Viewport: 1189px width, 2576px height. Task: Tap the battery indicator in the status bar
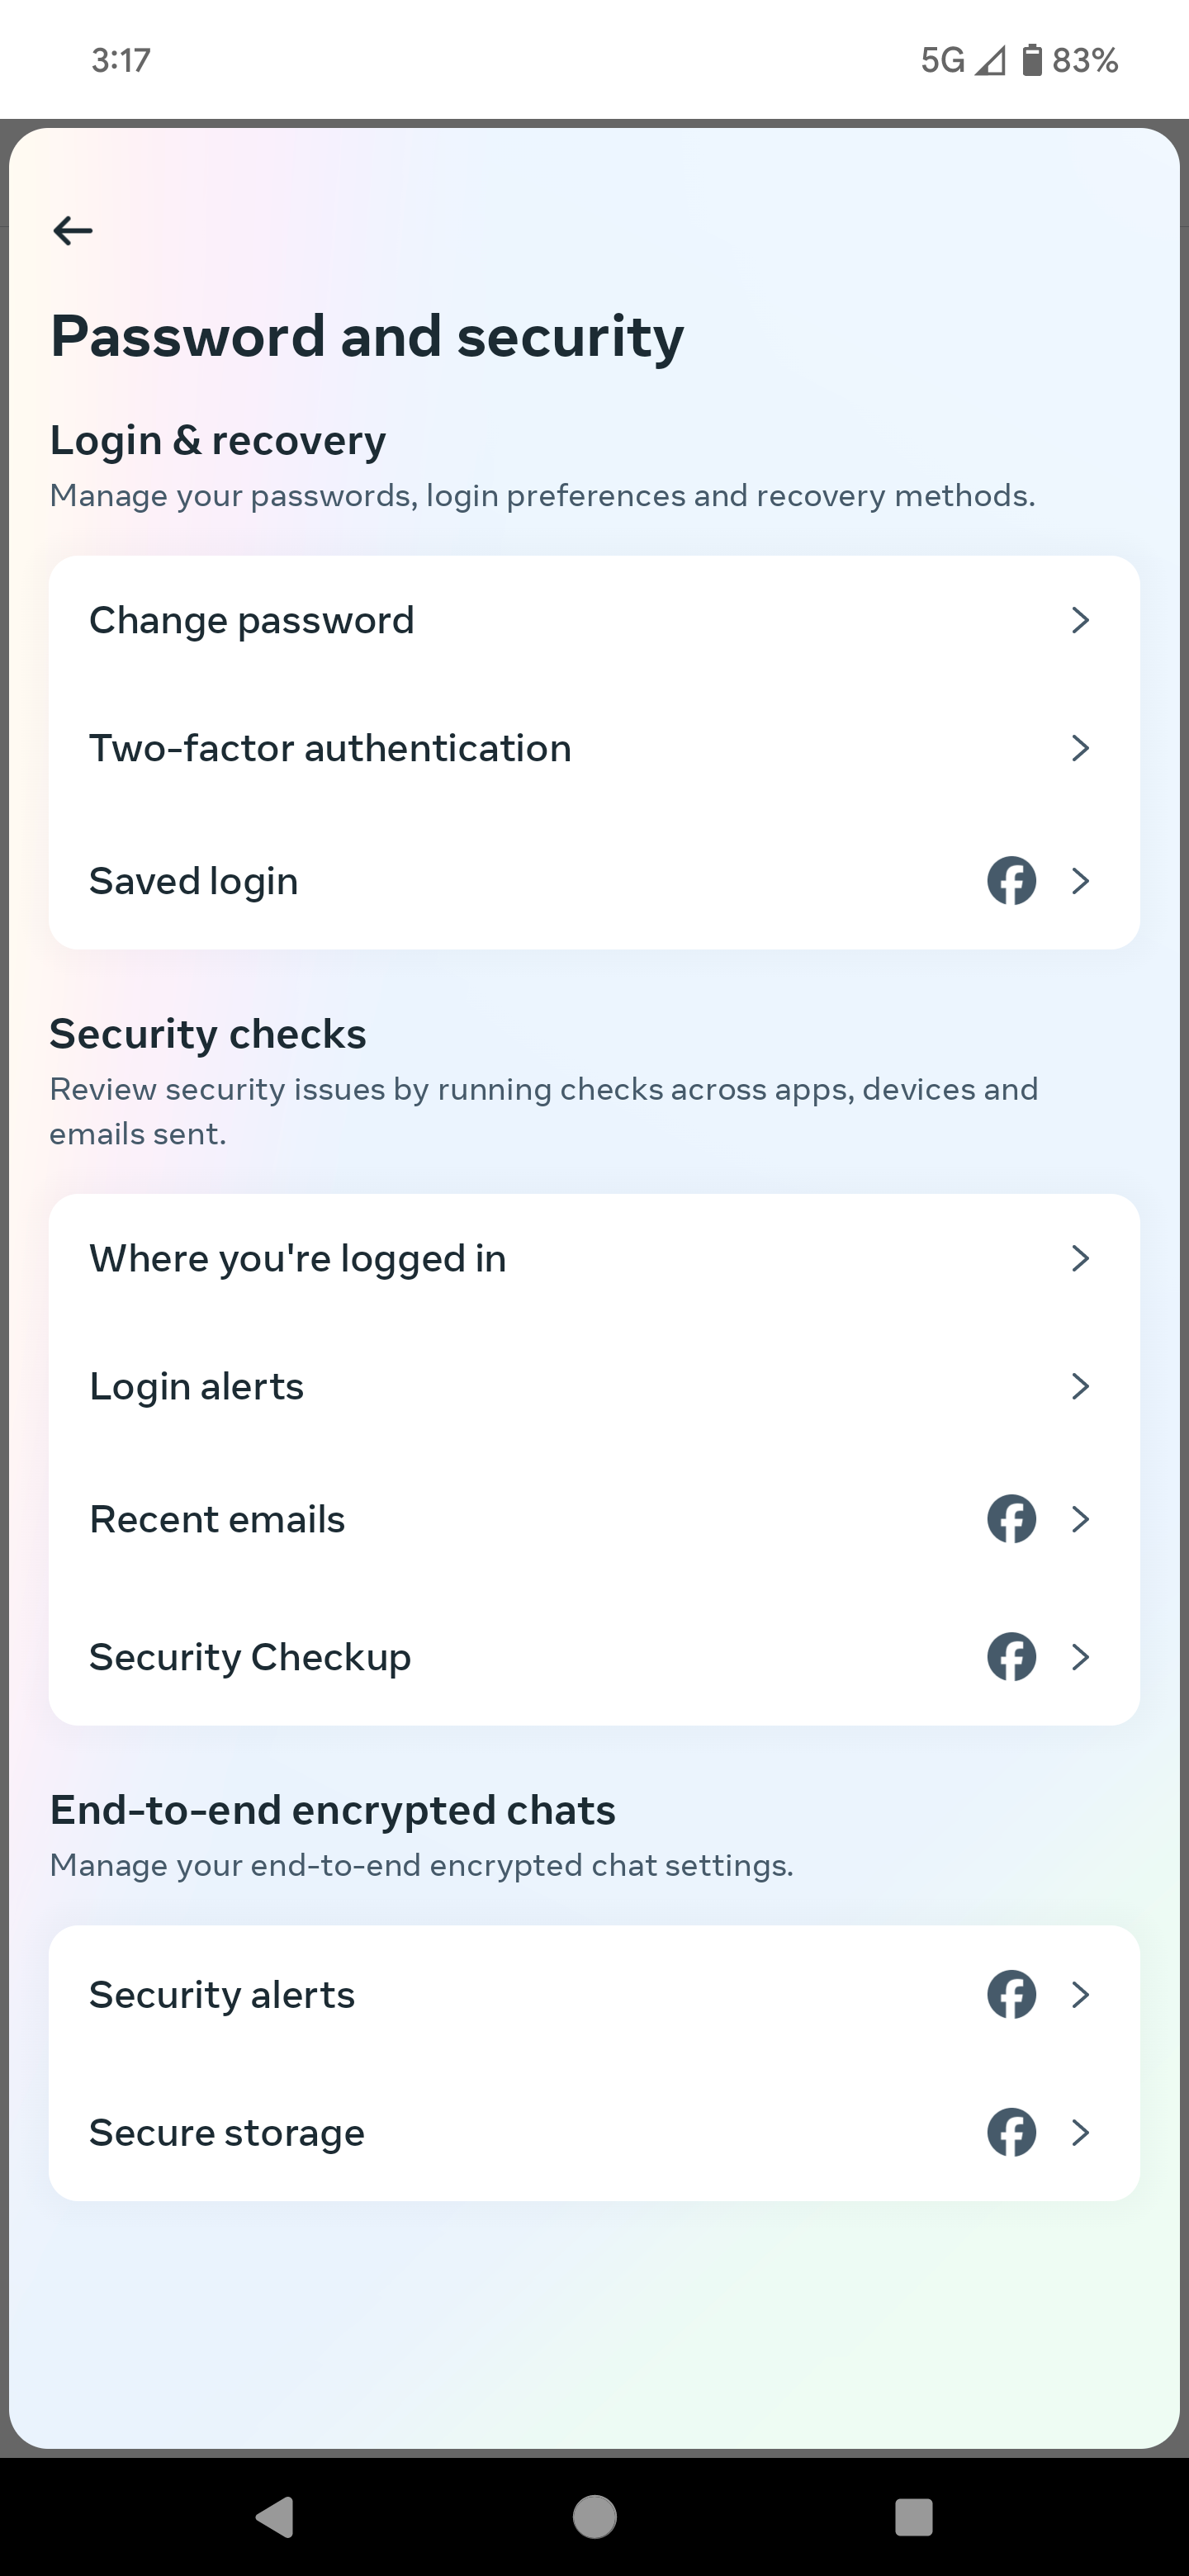tap(1032, 60)
